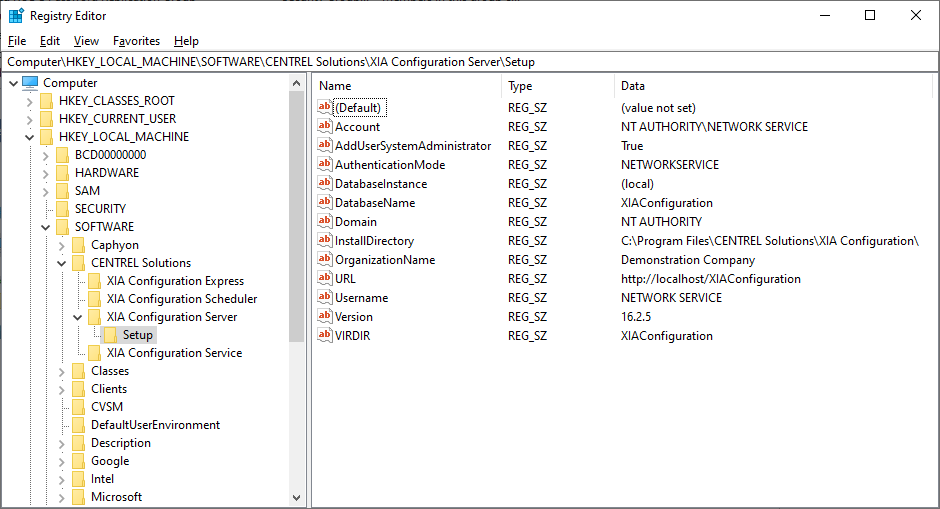Screen dimensions: 940x509
Task: Collapse the CENTREL Solutions key
Action: (62, 263)
